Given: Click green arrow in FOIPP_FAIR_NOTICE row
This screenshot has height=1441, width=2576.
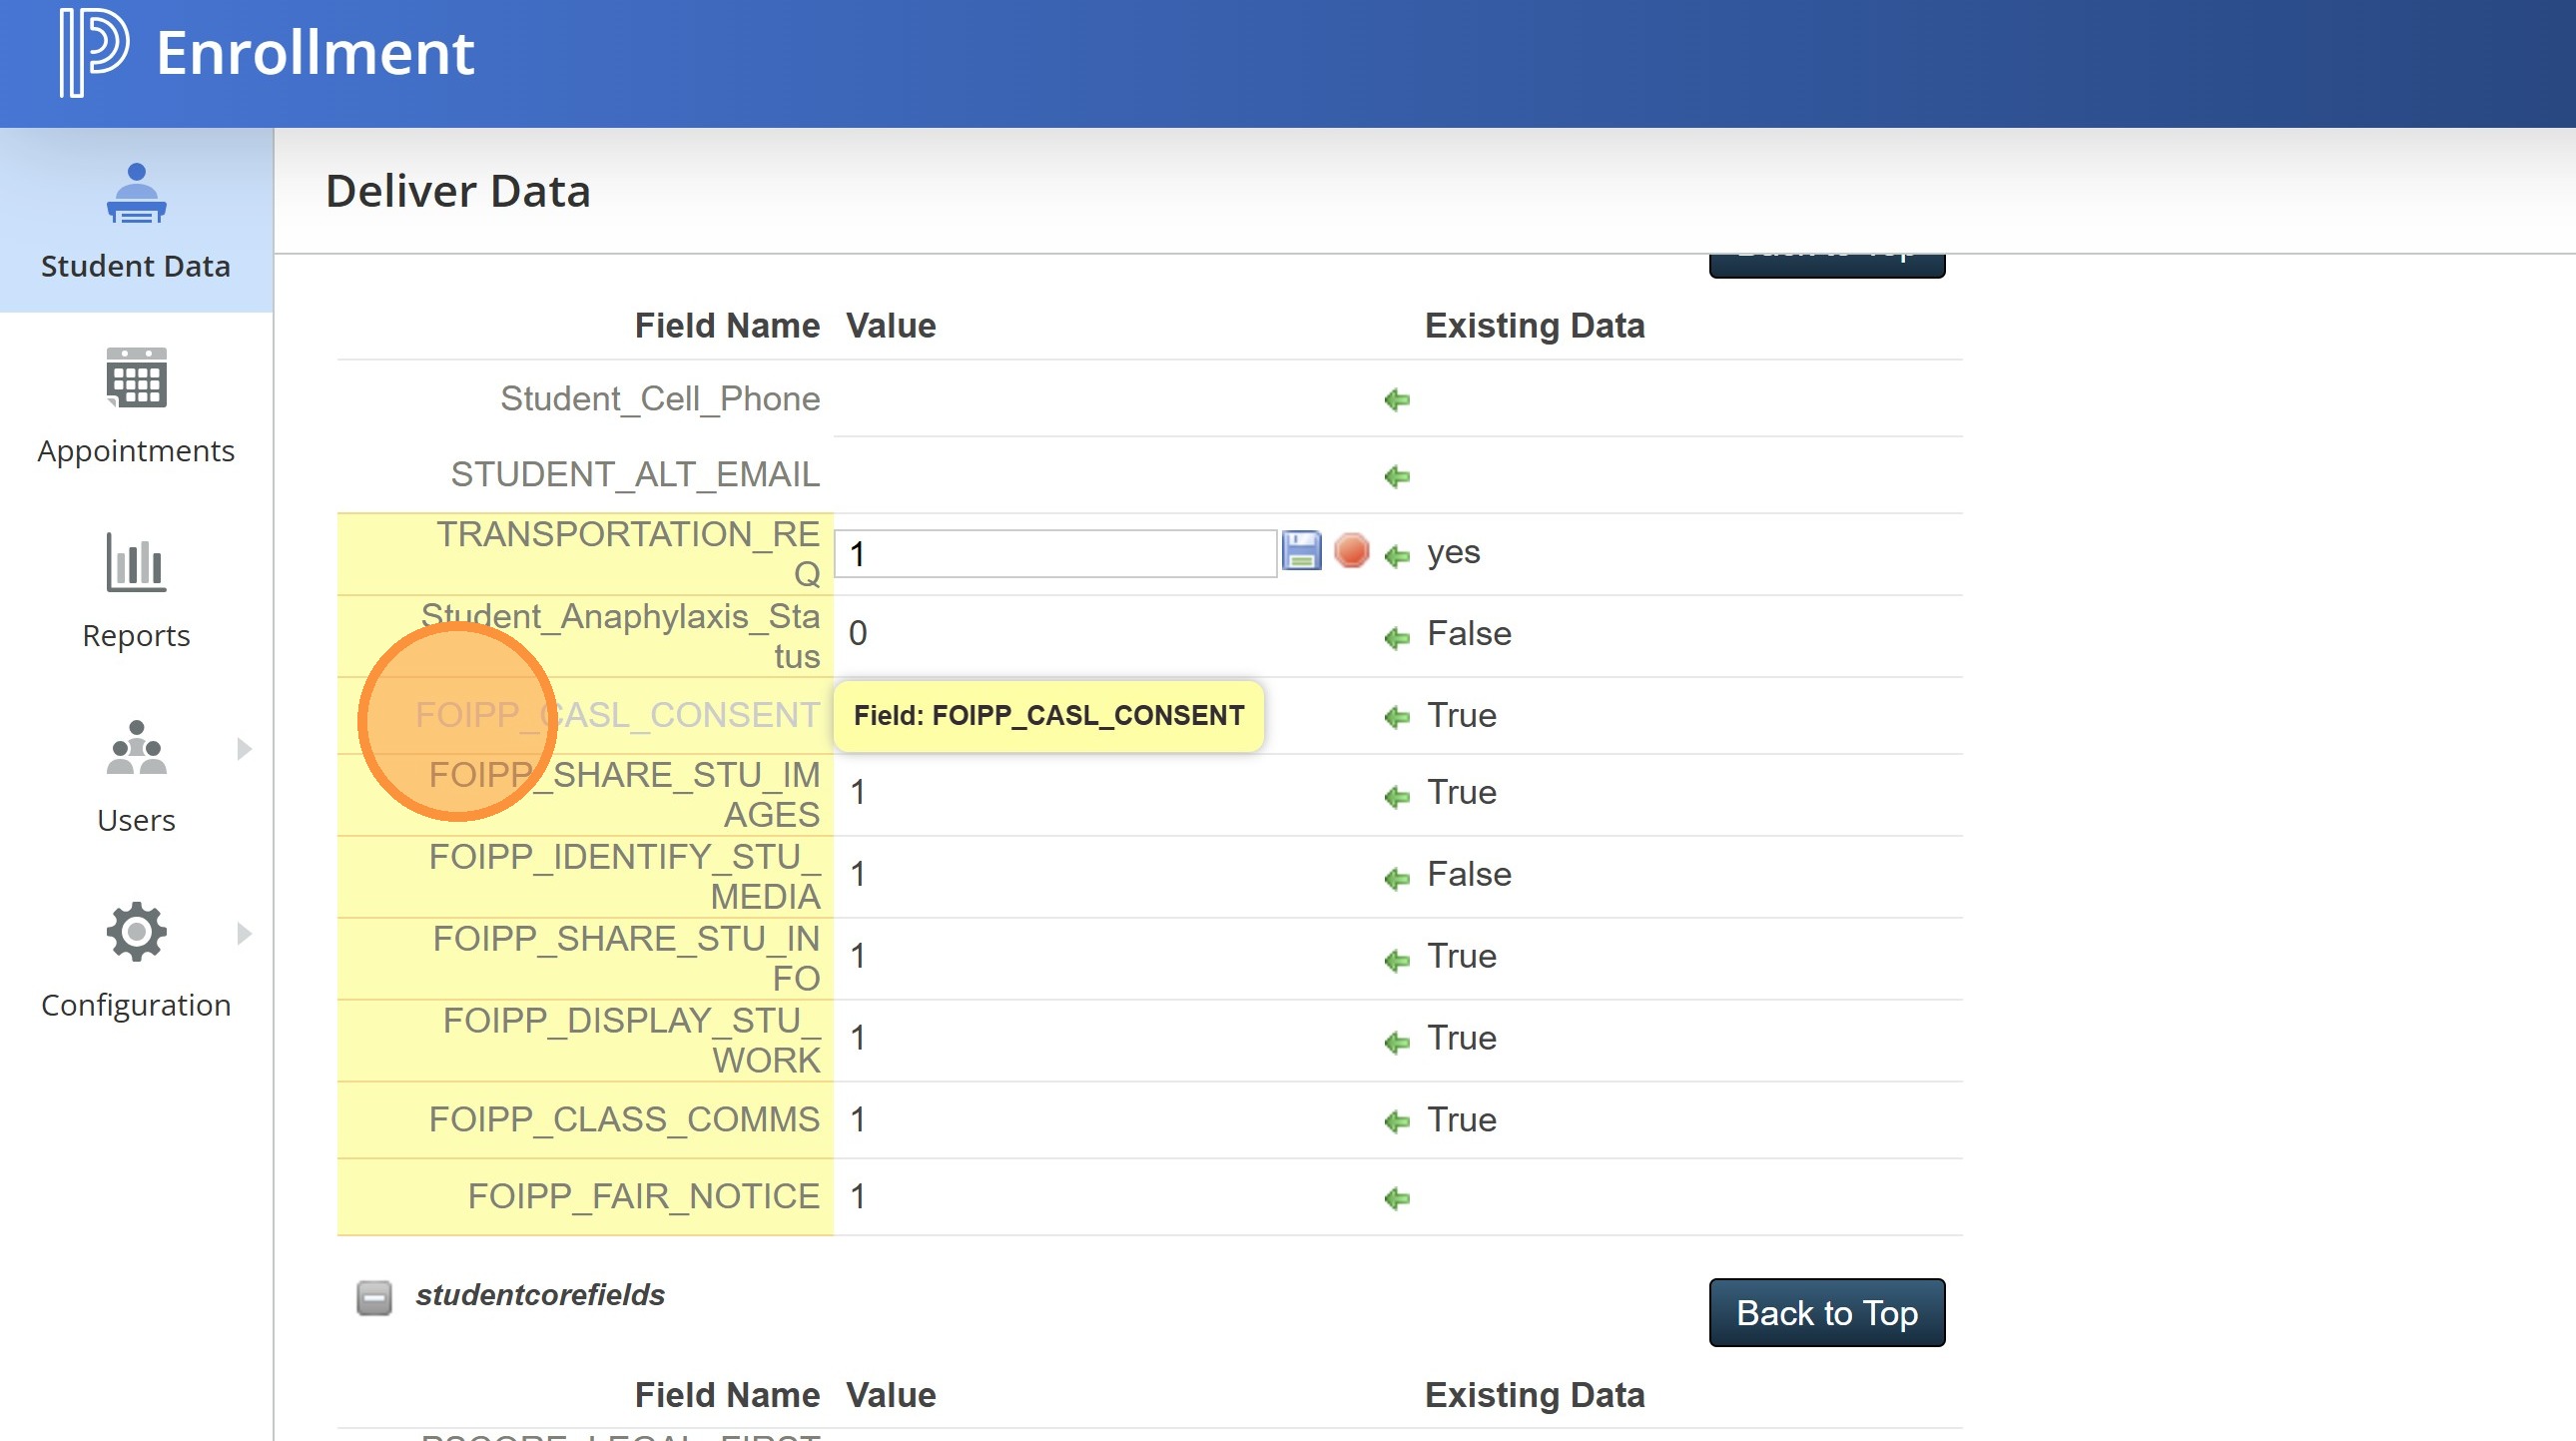Looking at the screenshot, I should 1397,1198.
